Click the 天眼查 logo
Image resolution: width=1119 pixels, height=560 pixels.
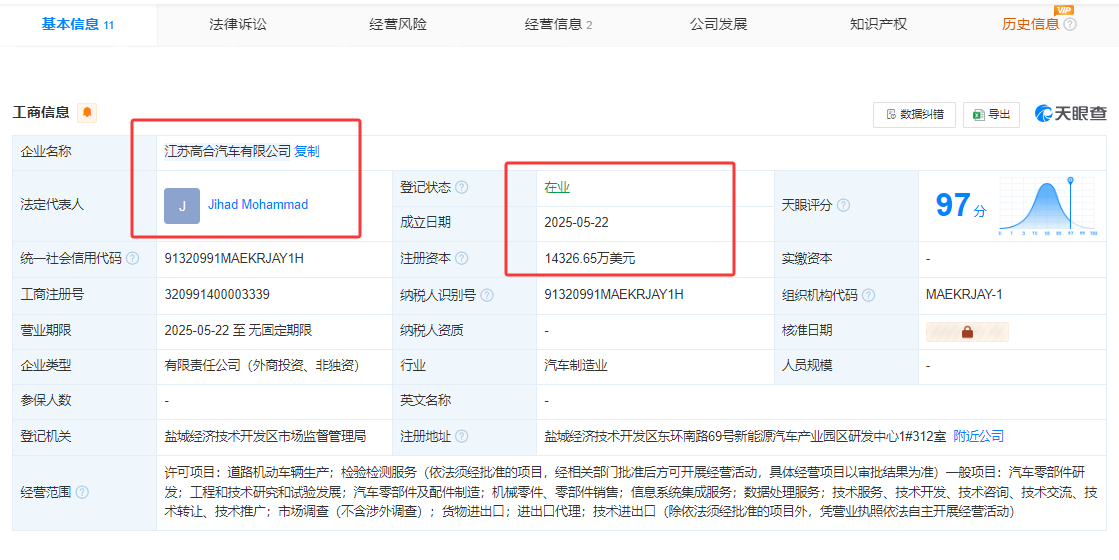tap(1070, 113)
